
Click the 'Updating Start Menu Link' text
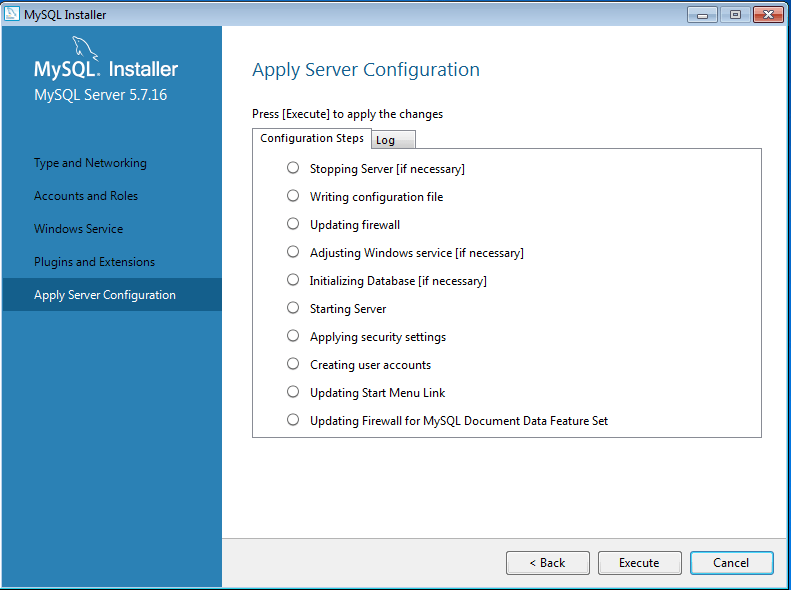(377, 393)
